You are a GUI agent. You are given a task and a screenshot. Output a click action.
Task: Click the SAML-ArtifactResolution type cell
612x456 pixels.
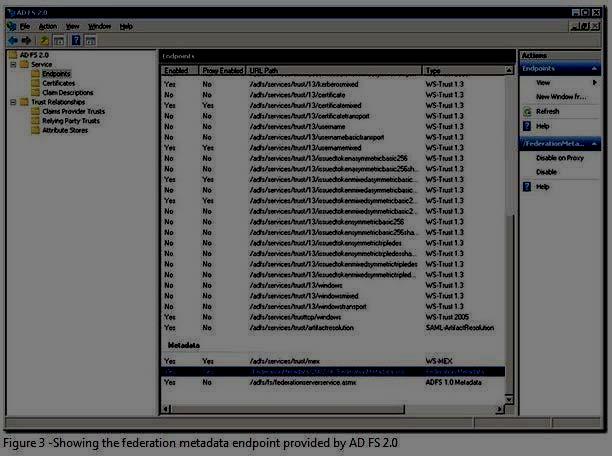click(459, 328)
